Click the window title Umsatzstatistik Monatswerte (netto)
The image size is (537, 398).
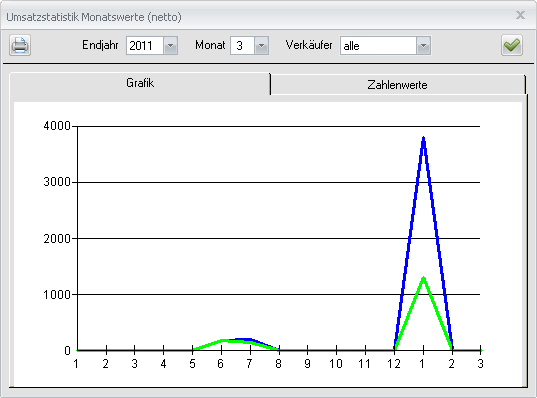[x=94, y=17]
